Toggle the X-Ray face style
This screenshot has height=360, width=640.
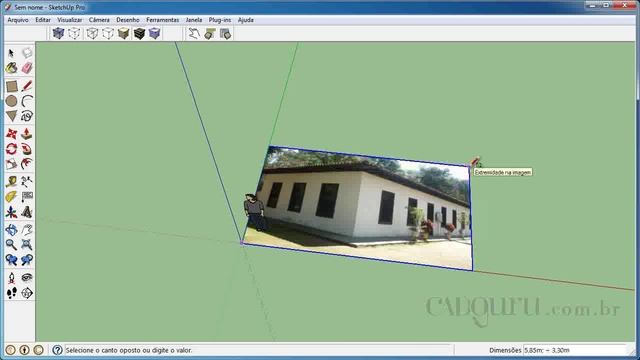[58, 33]
